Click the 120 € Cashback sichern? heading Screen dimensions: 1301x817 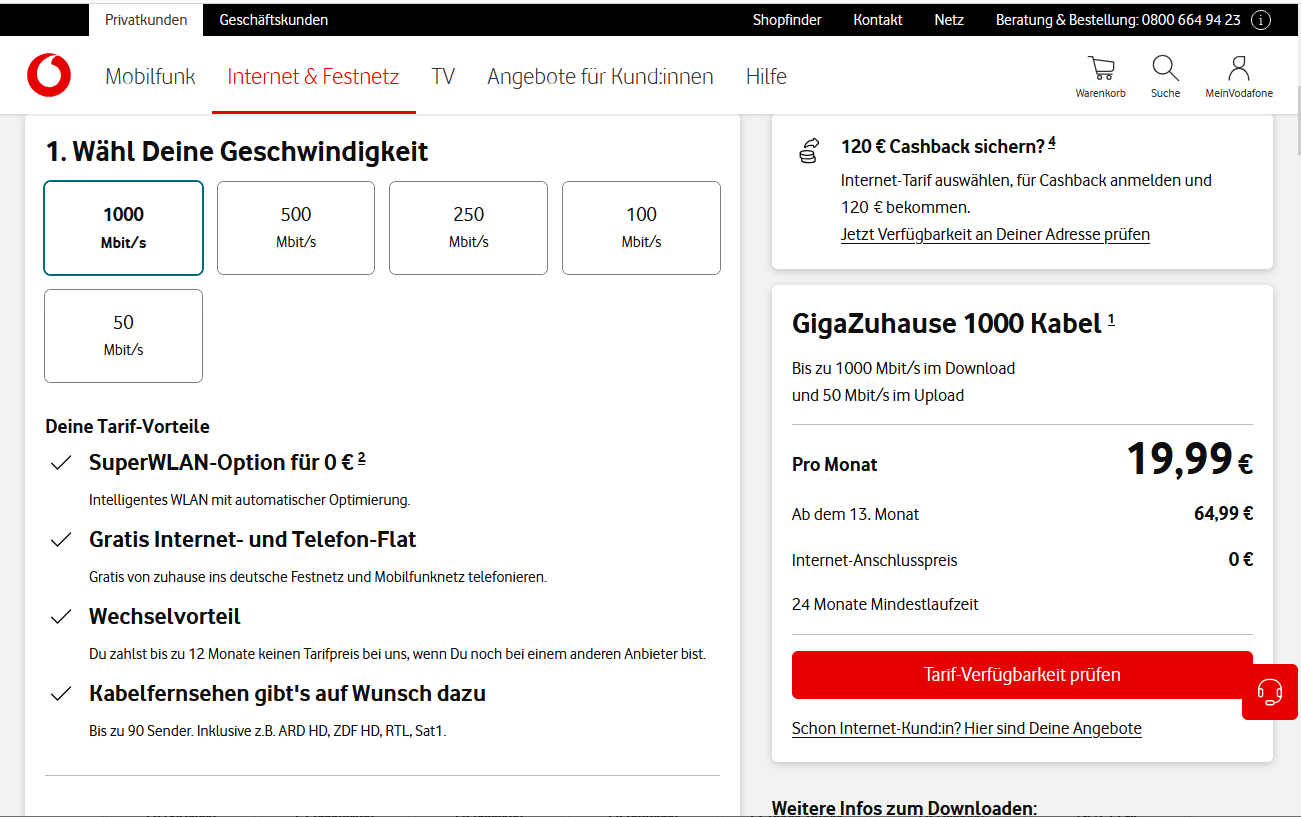pos(943,147)
